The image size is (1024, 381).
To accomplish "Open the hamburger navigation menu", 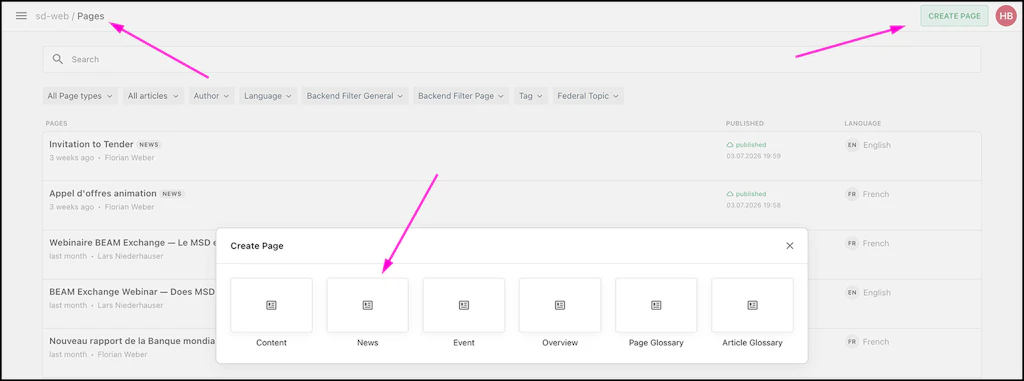I will (x=21, y=16).
